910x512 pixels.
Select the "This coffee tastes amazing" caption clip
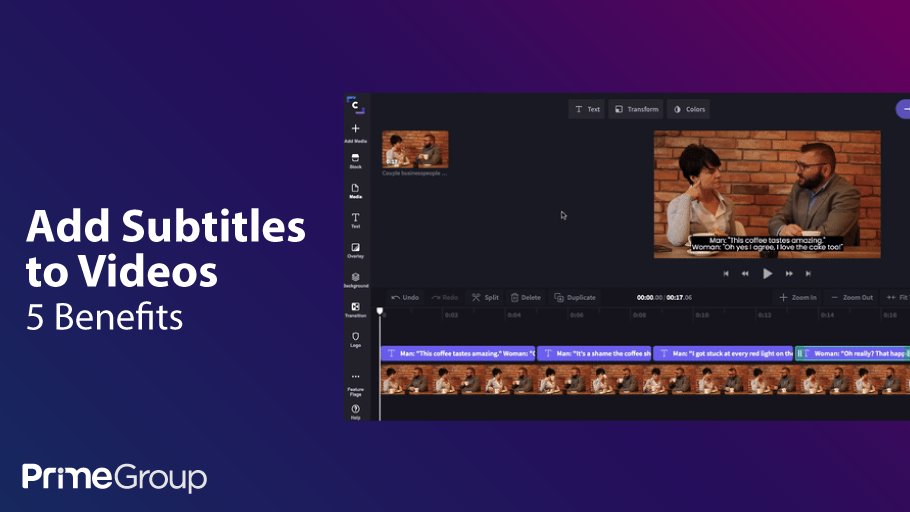458,353
